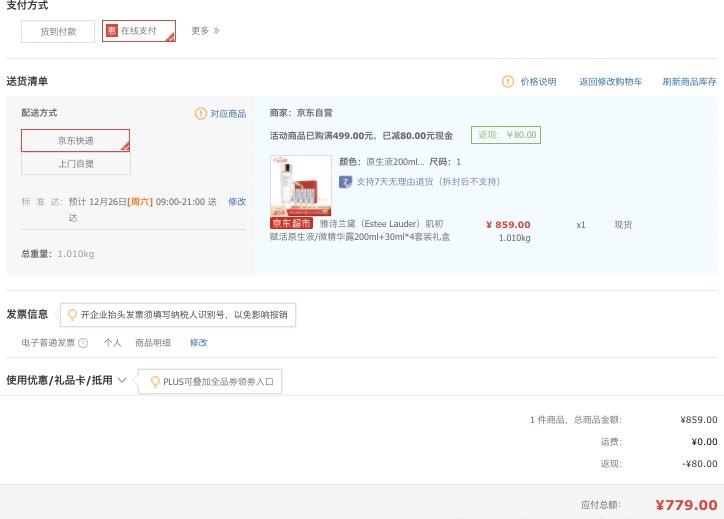Click the 价格说明 info icon
This screenshot has height=519, width=724.
(x=507, y=82)
